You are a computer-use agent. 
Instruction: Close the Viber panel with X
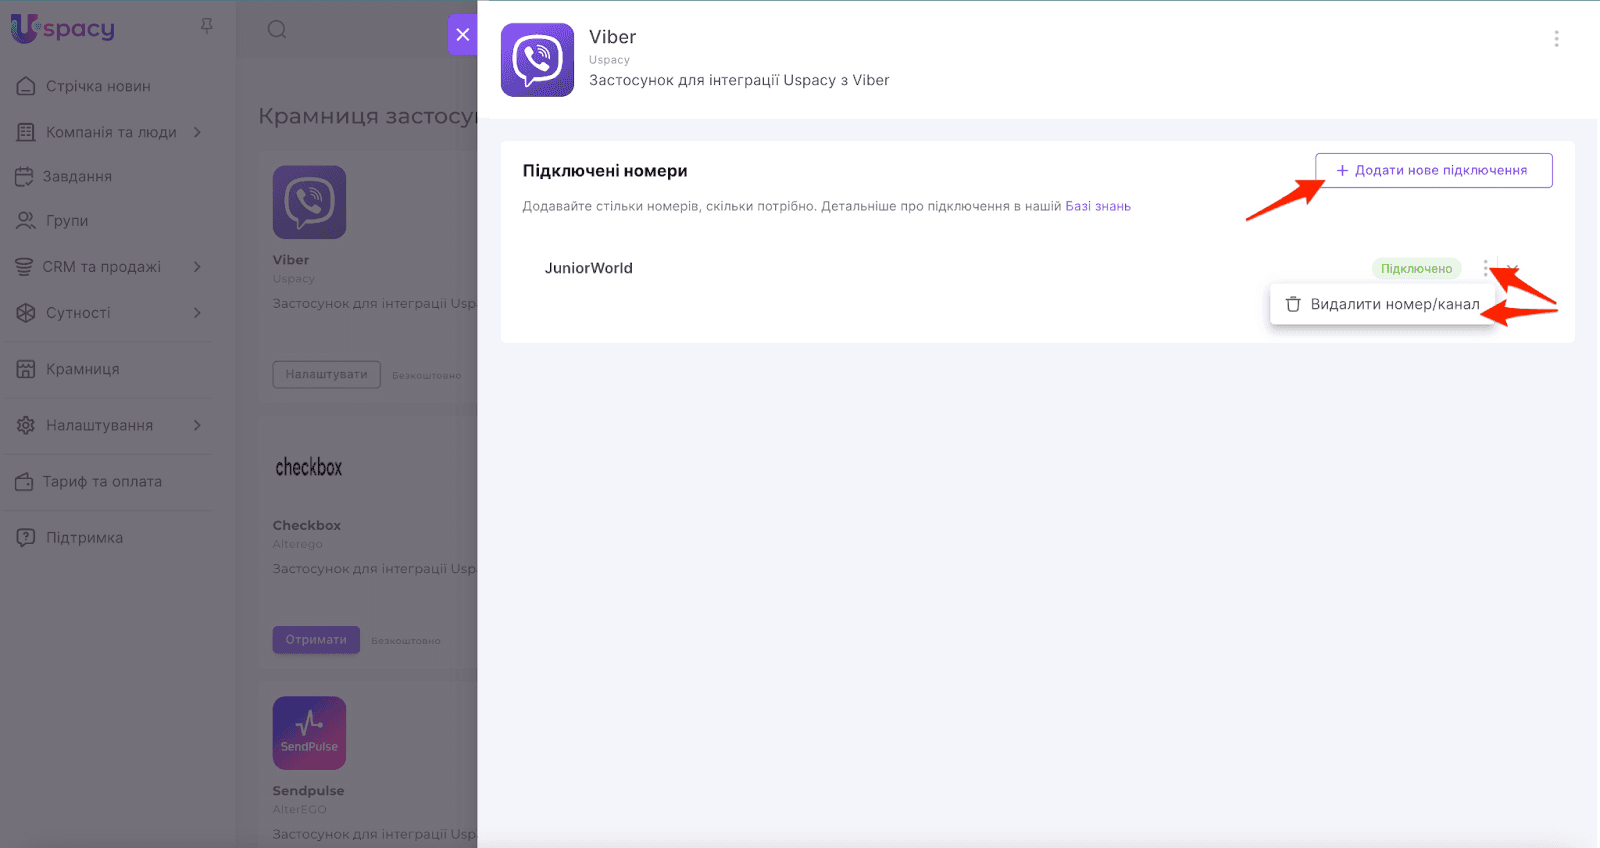(x=462, y=34)
